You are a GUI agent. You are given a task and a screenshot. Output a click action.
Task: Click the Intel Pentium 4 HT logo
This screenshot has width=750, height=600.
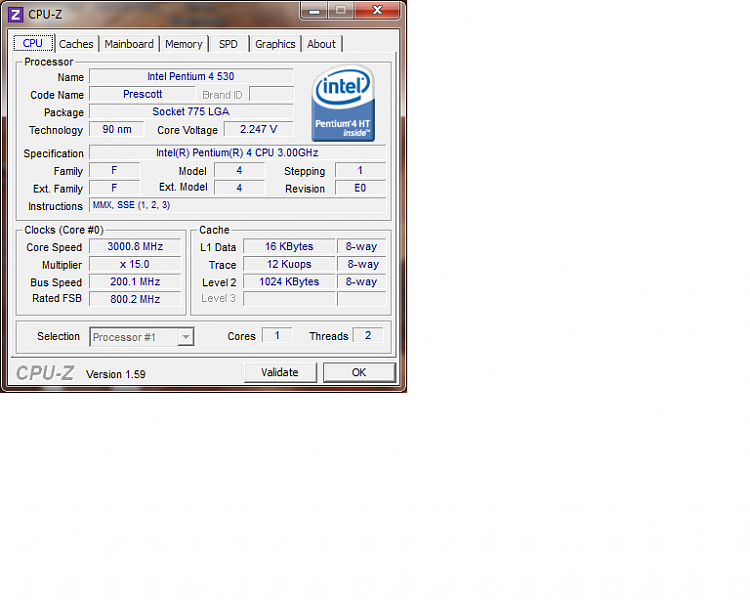coord(343,103)
